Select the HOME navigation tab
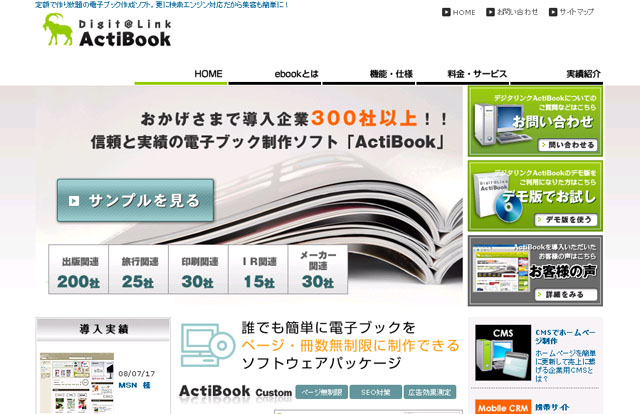This screenshot has height=414, width=640. 181,75
